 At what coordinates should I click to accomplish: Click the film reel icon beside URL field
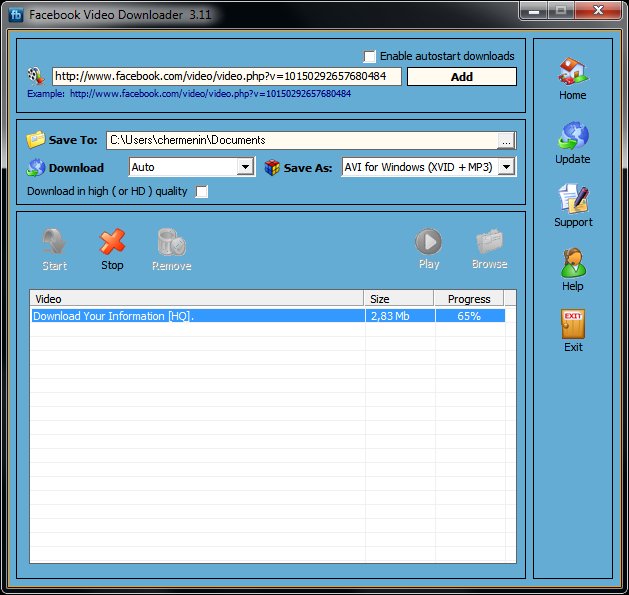click(36, 76)
